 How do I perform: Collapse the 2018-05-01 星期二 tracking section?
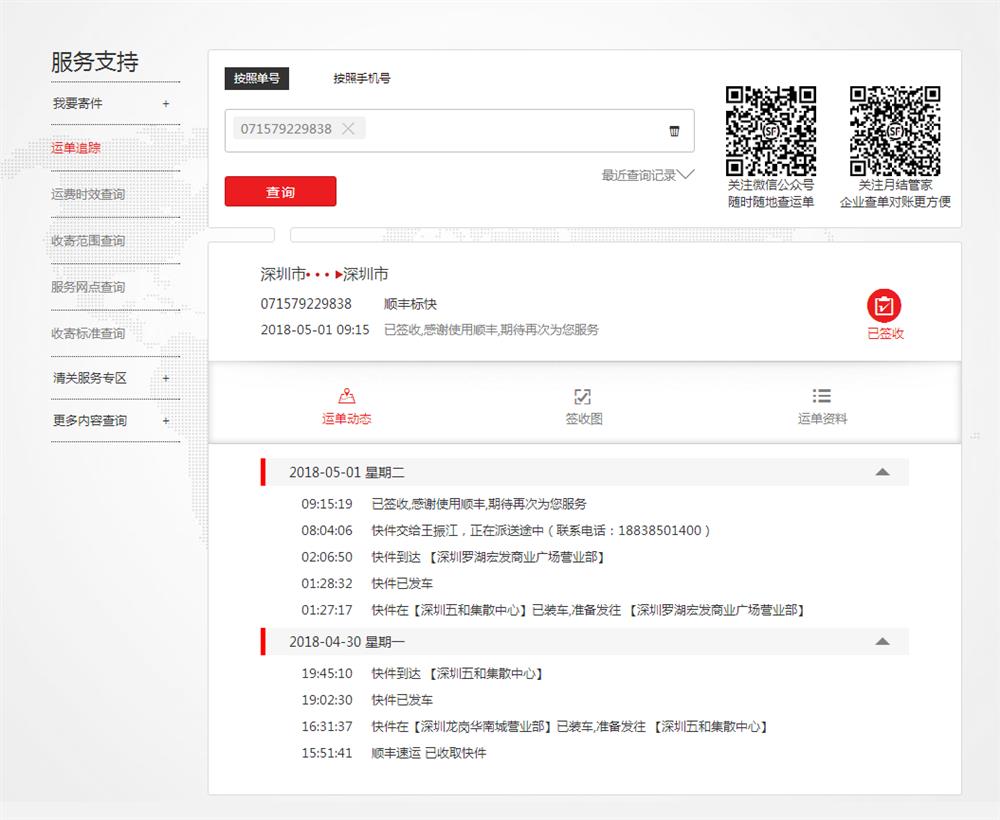point(883,472)
